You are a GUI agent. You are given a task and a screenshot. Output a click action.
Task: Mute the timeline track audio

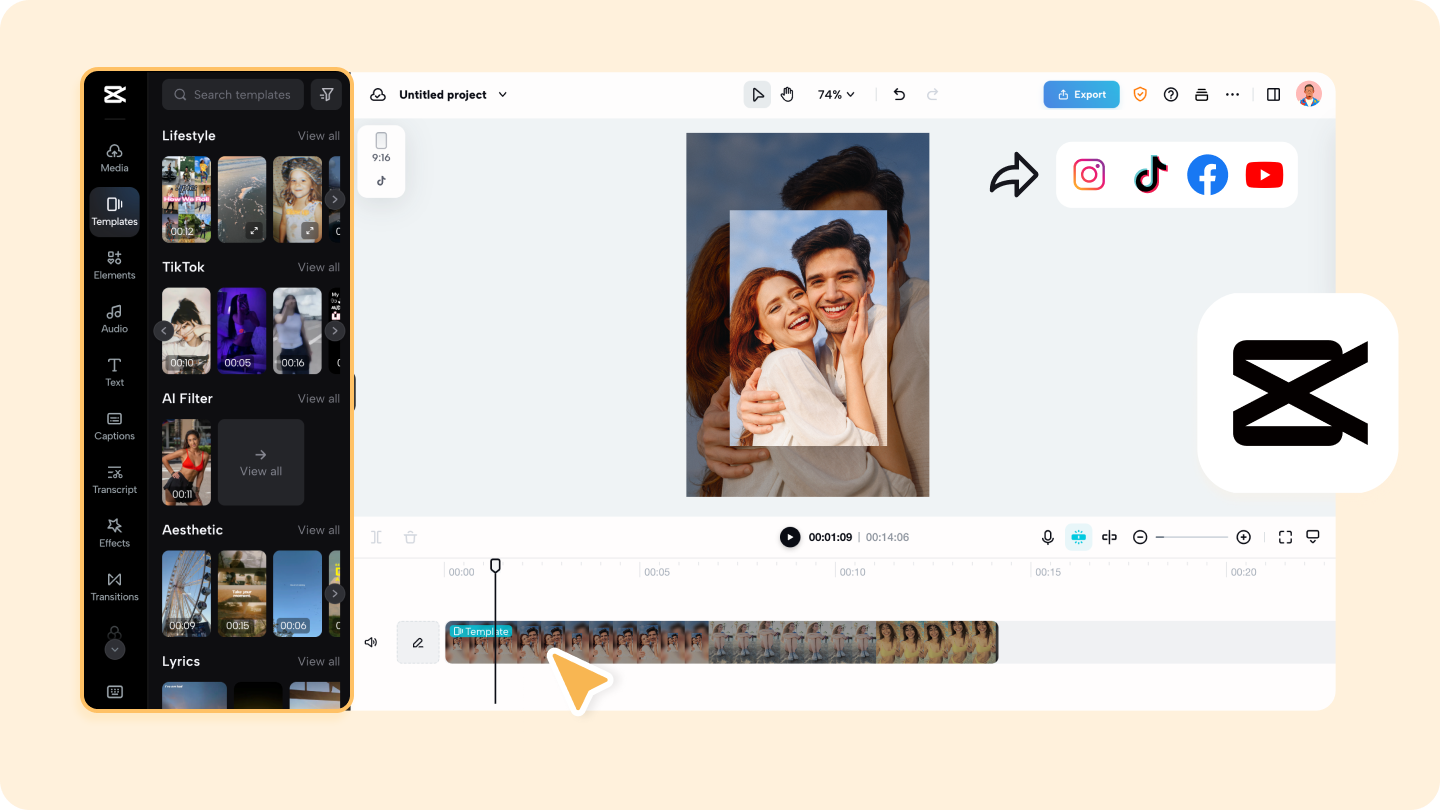coord(371,642)
